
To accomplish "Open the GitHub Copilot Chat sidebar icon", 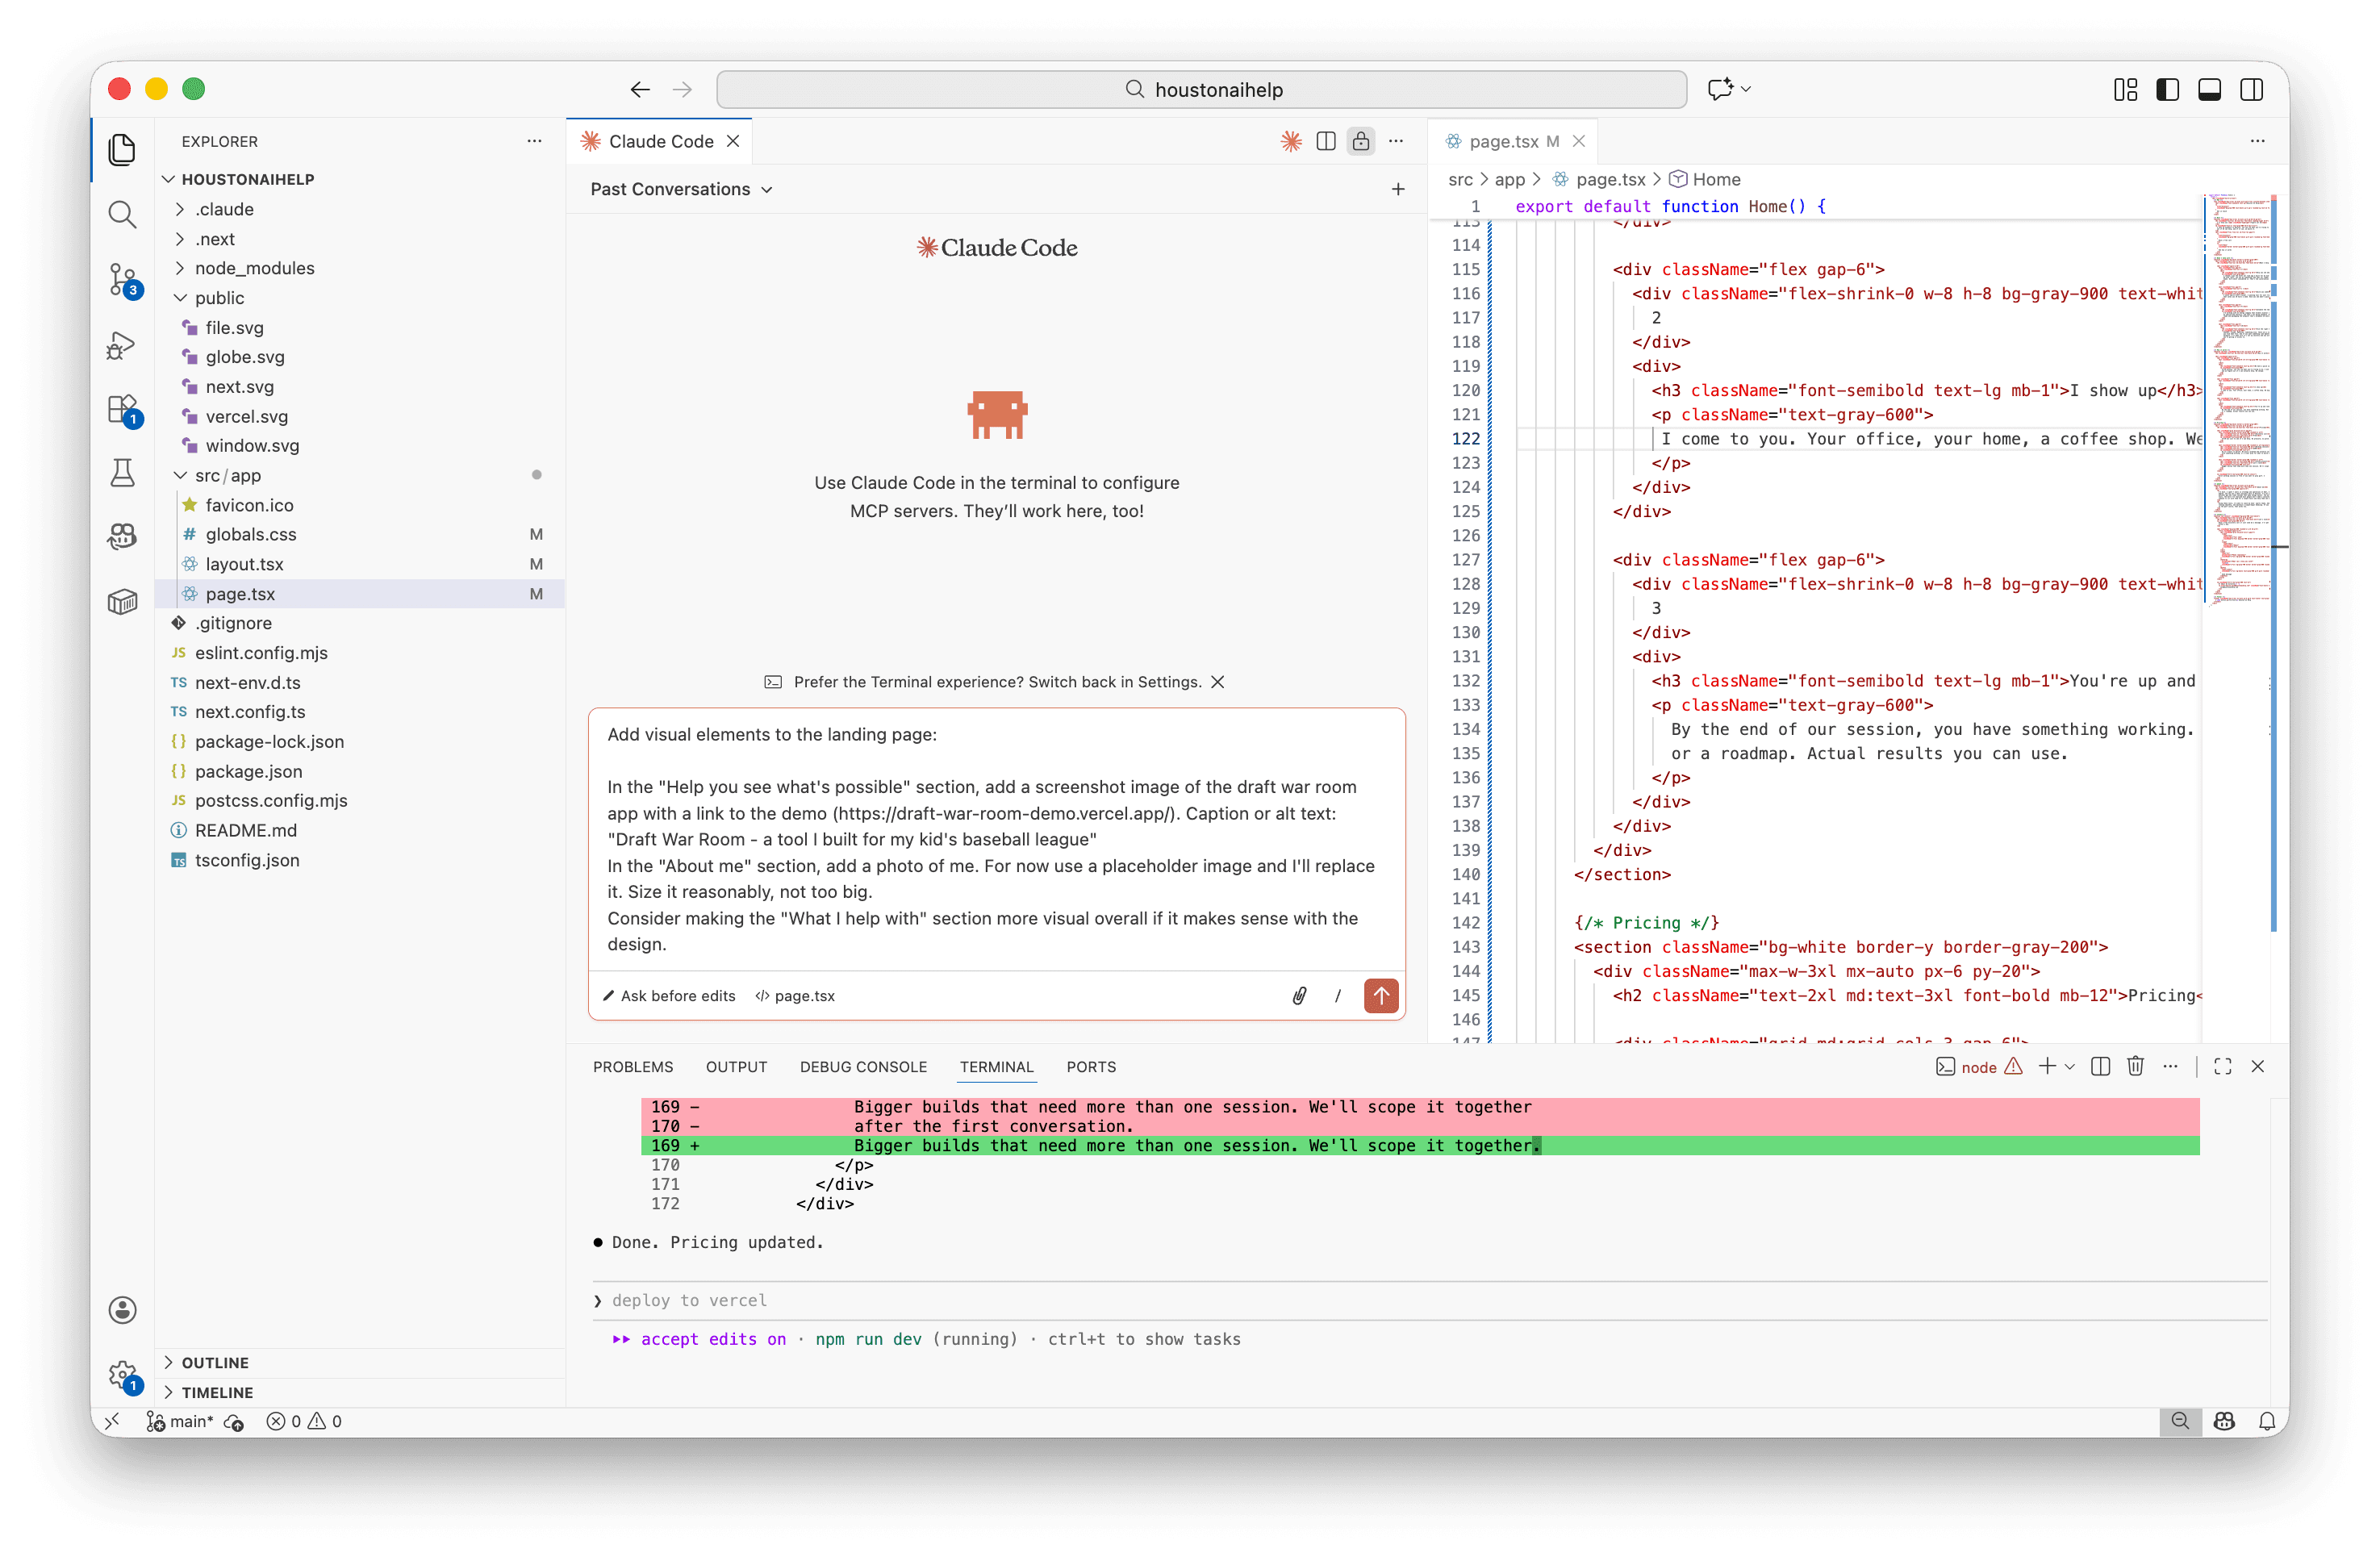I will tap(122, 536).
